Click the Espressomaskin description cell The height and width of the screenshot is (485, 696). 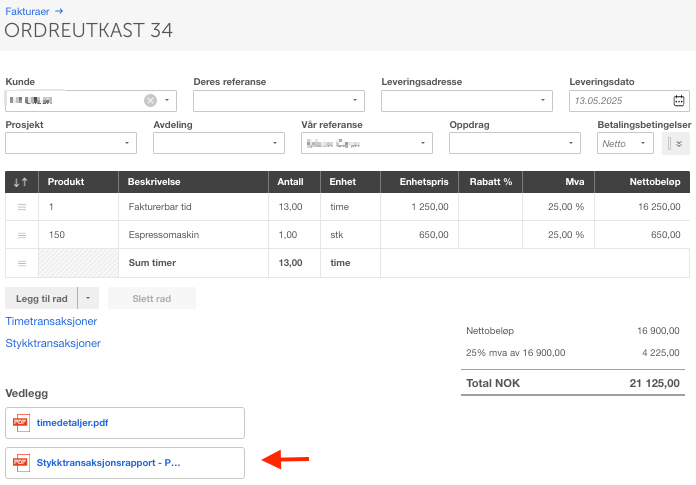[x=194, y=235]
